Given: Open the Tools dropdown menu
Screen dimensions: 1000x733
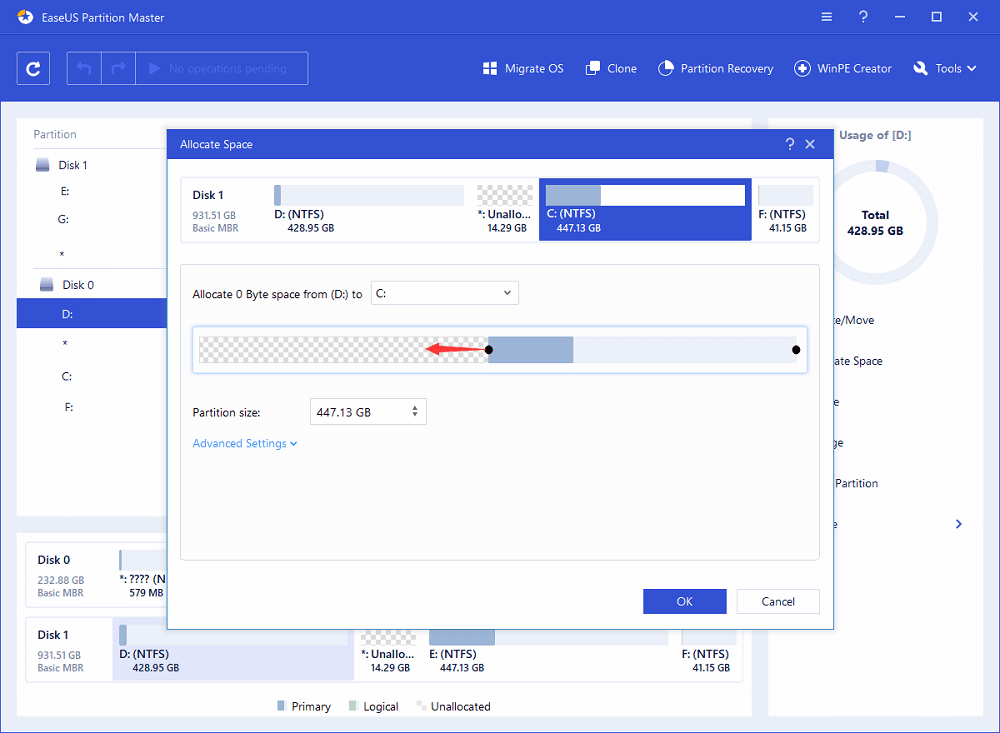Looking at the screenshot, I should [x=937, y=69].
